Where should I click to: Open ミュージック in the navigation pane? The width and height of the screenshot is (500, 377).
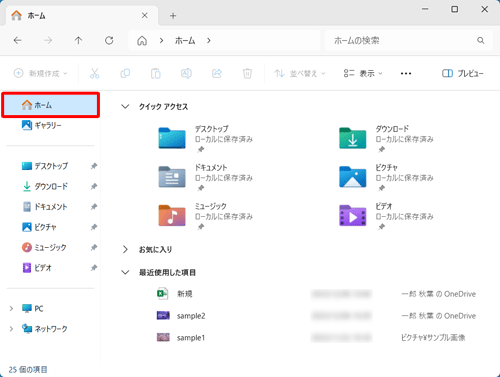click(44, 247)
